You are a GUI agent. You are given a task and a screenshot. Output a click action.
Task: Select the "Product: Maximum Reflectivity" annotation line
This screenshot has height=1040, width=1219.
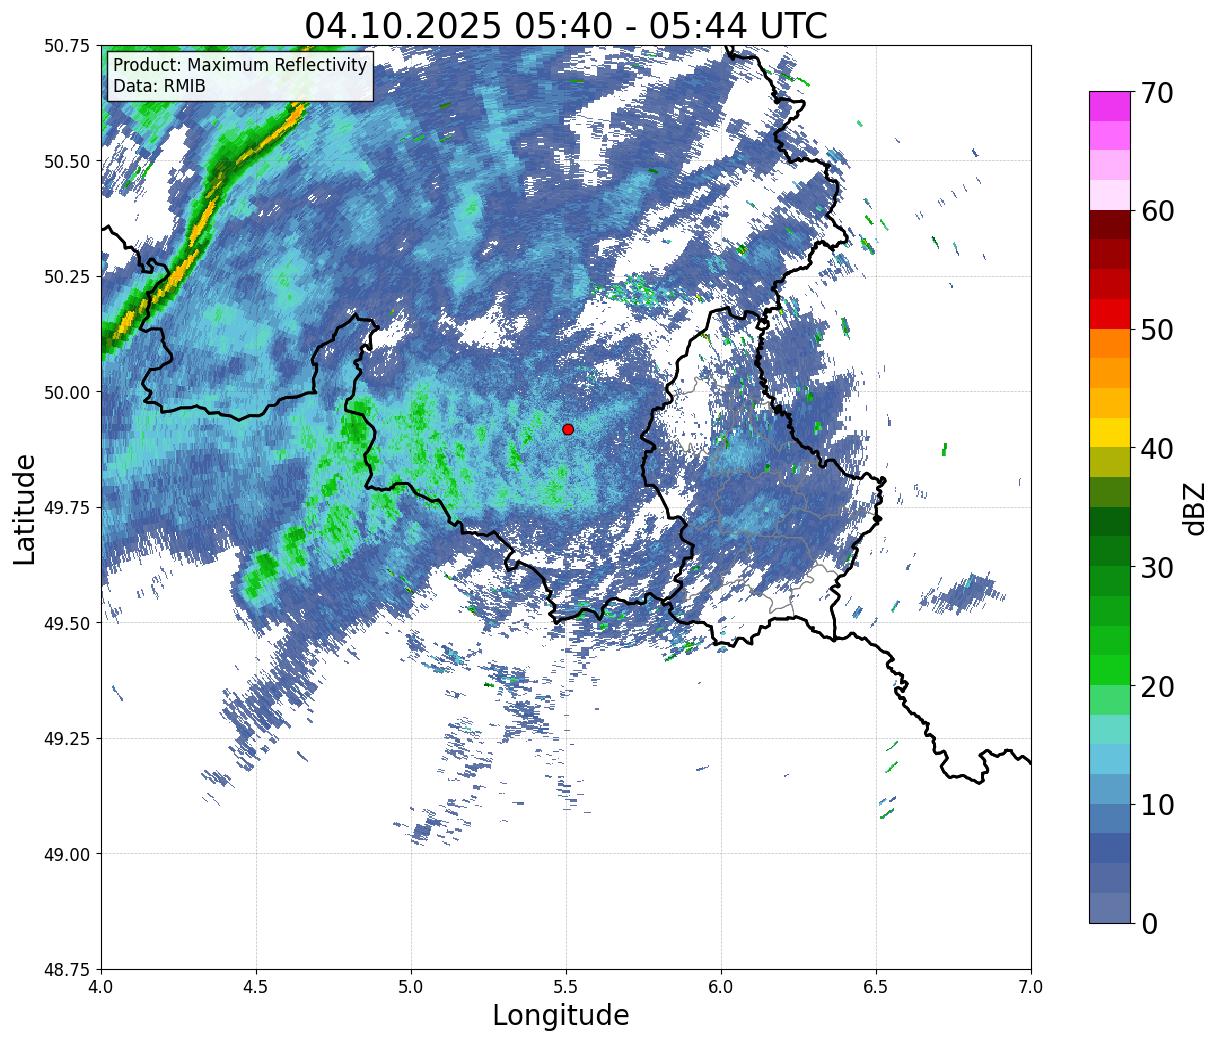pos(240,66)
